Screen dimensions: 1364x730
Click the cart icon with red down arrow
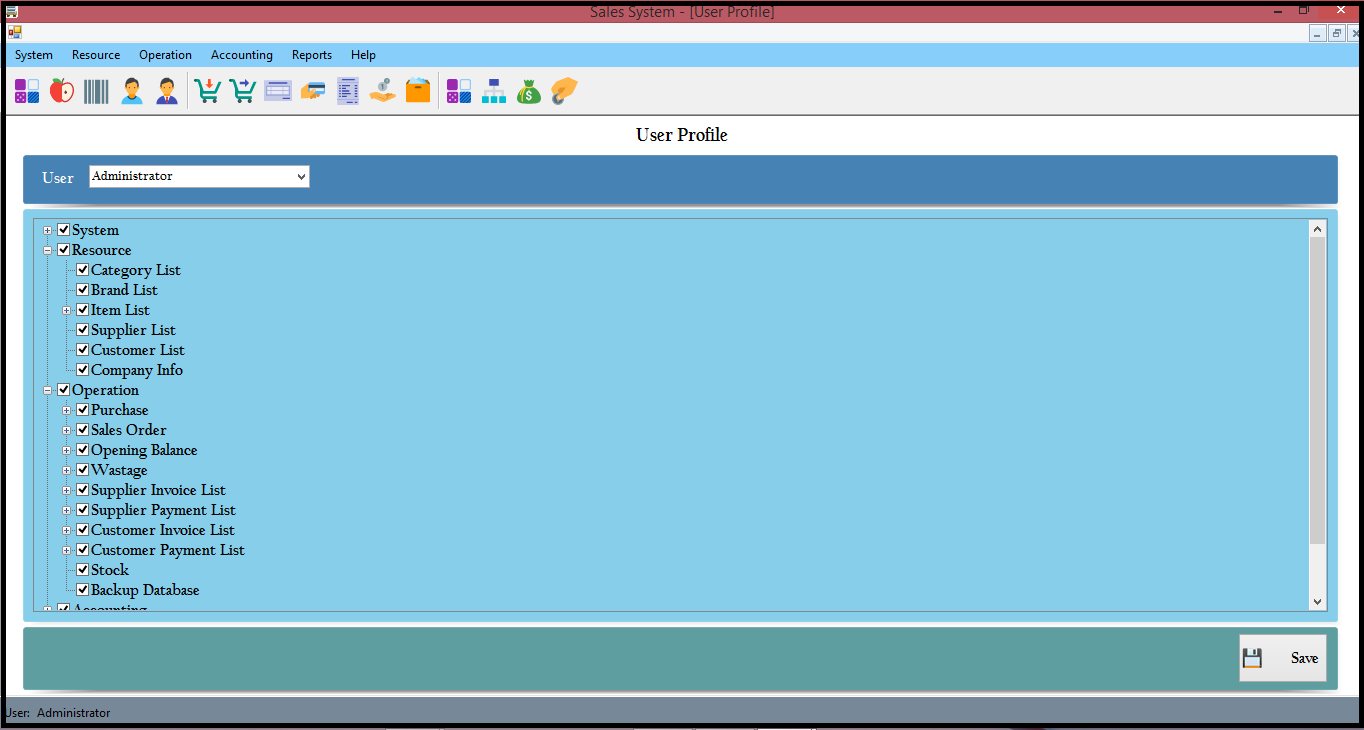click(207, 92)
